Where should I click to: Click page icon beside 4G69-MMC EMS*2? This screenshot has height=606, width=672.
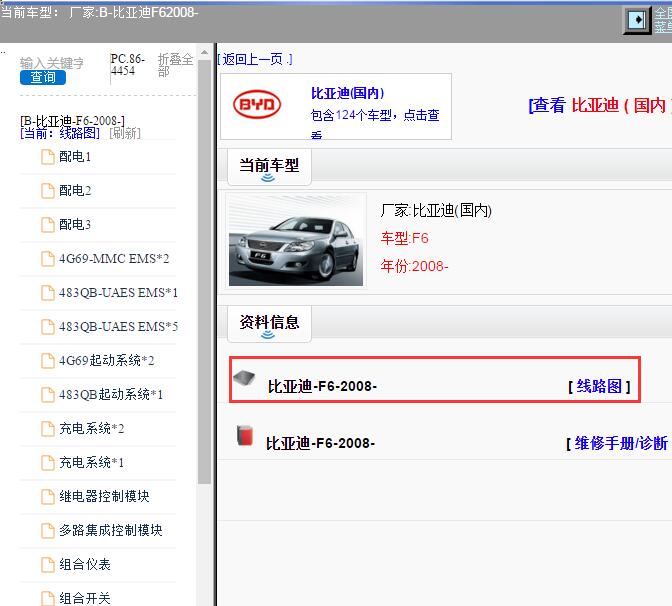48,259
